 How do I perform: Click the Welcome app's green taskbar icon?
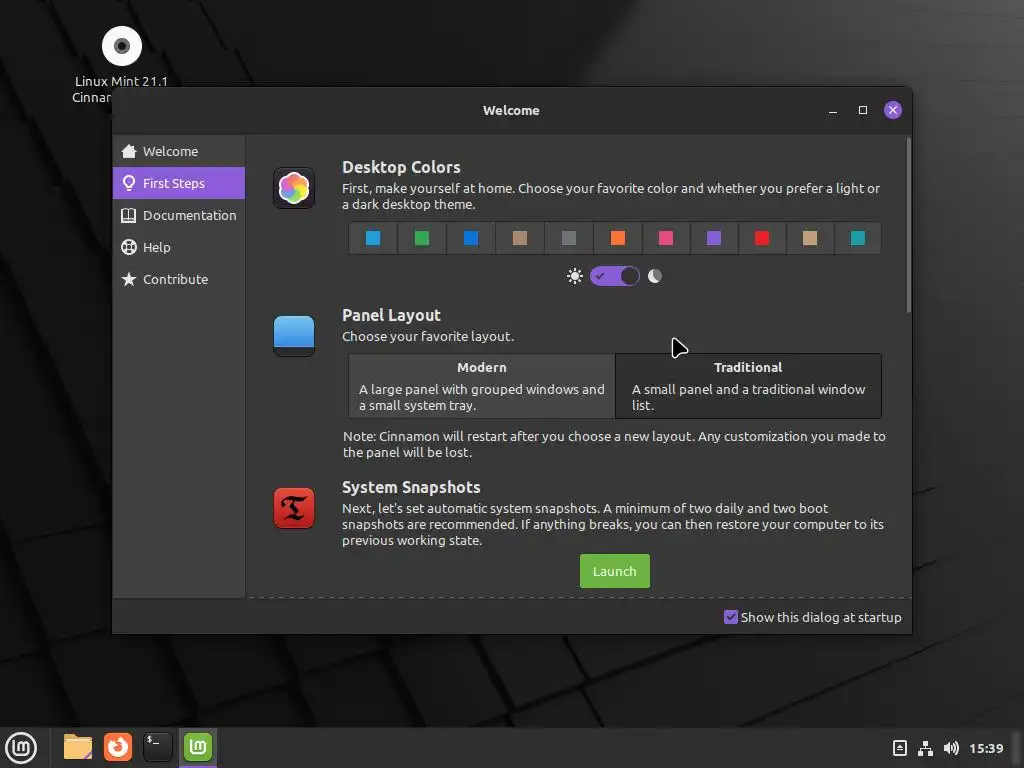pyautogui.click(x=198, y=747)
